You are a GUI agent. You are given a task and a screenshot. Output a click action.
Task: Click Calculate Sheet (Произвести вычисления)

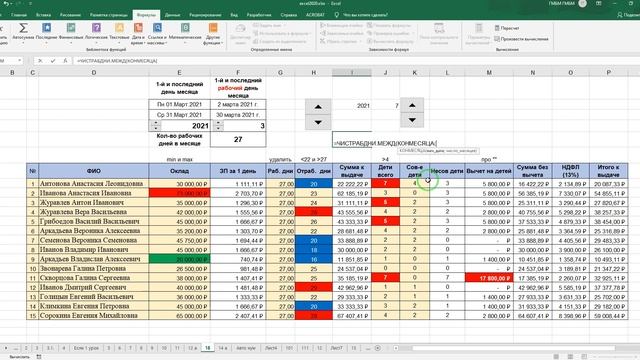521,39
